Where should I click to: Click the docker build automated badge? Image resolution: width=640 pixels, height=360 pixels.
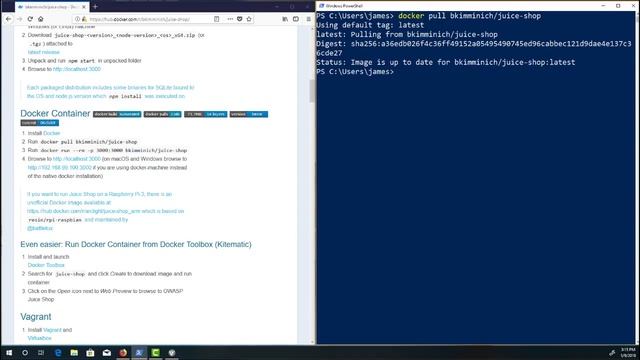click(117, 114)
